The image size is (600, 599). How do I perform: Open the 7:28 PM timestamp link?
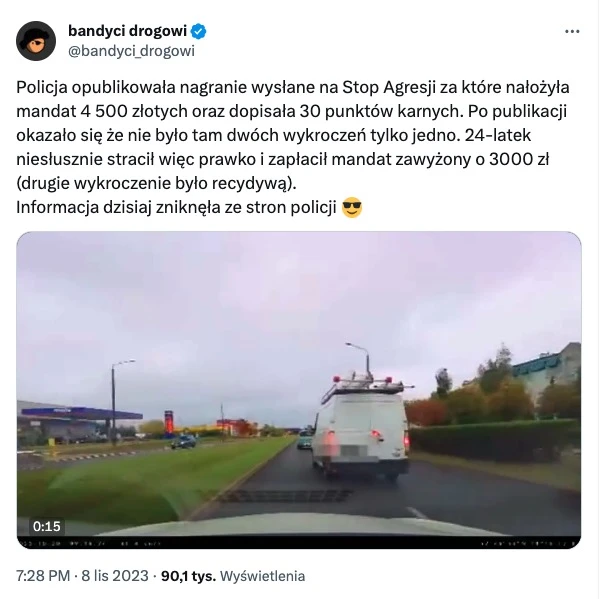coord(43,576)
